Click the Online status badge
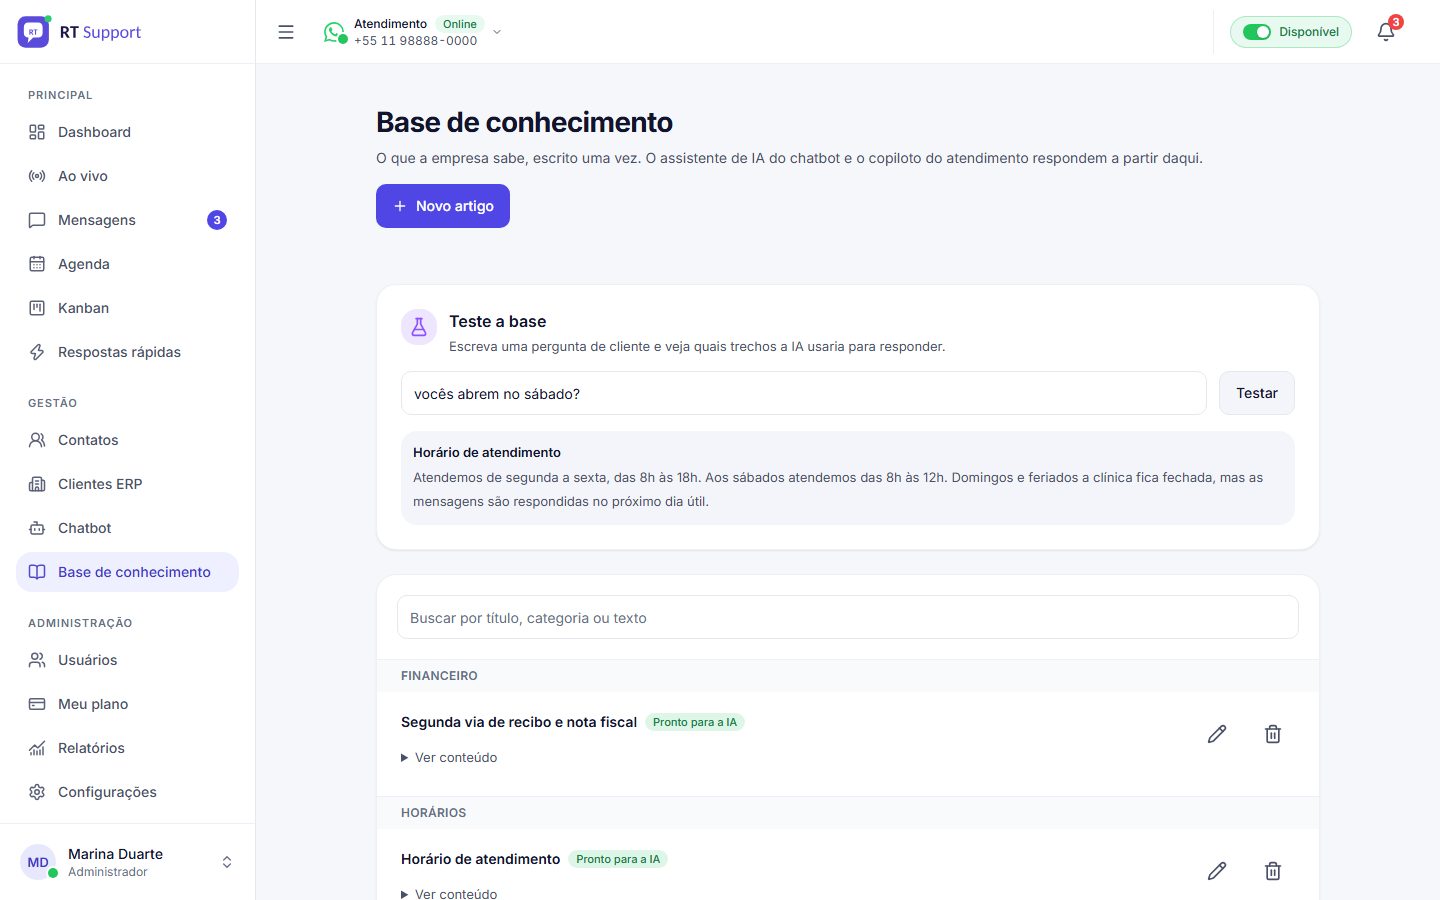The width and height of the screenshot is (1440, 900). coord(460,24)
